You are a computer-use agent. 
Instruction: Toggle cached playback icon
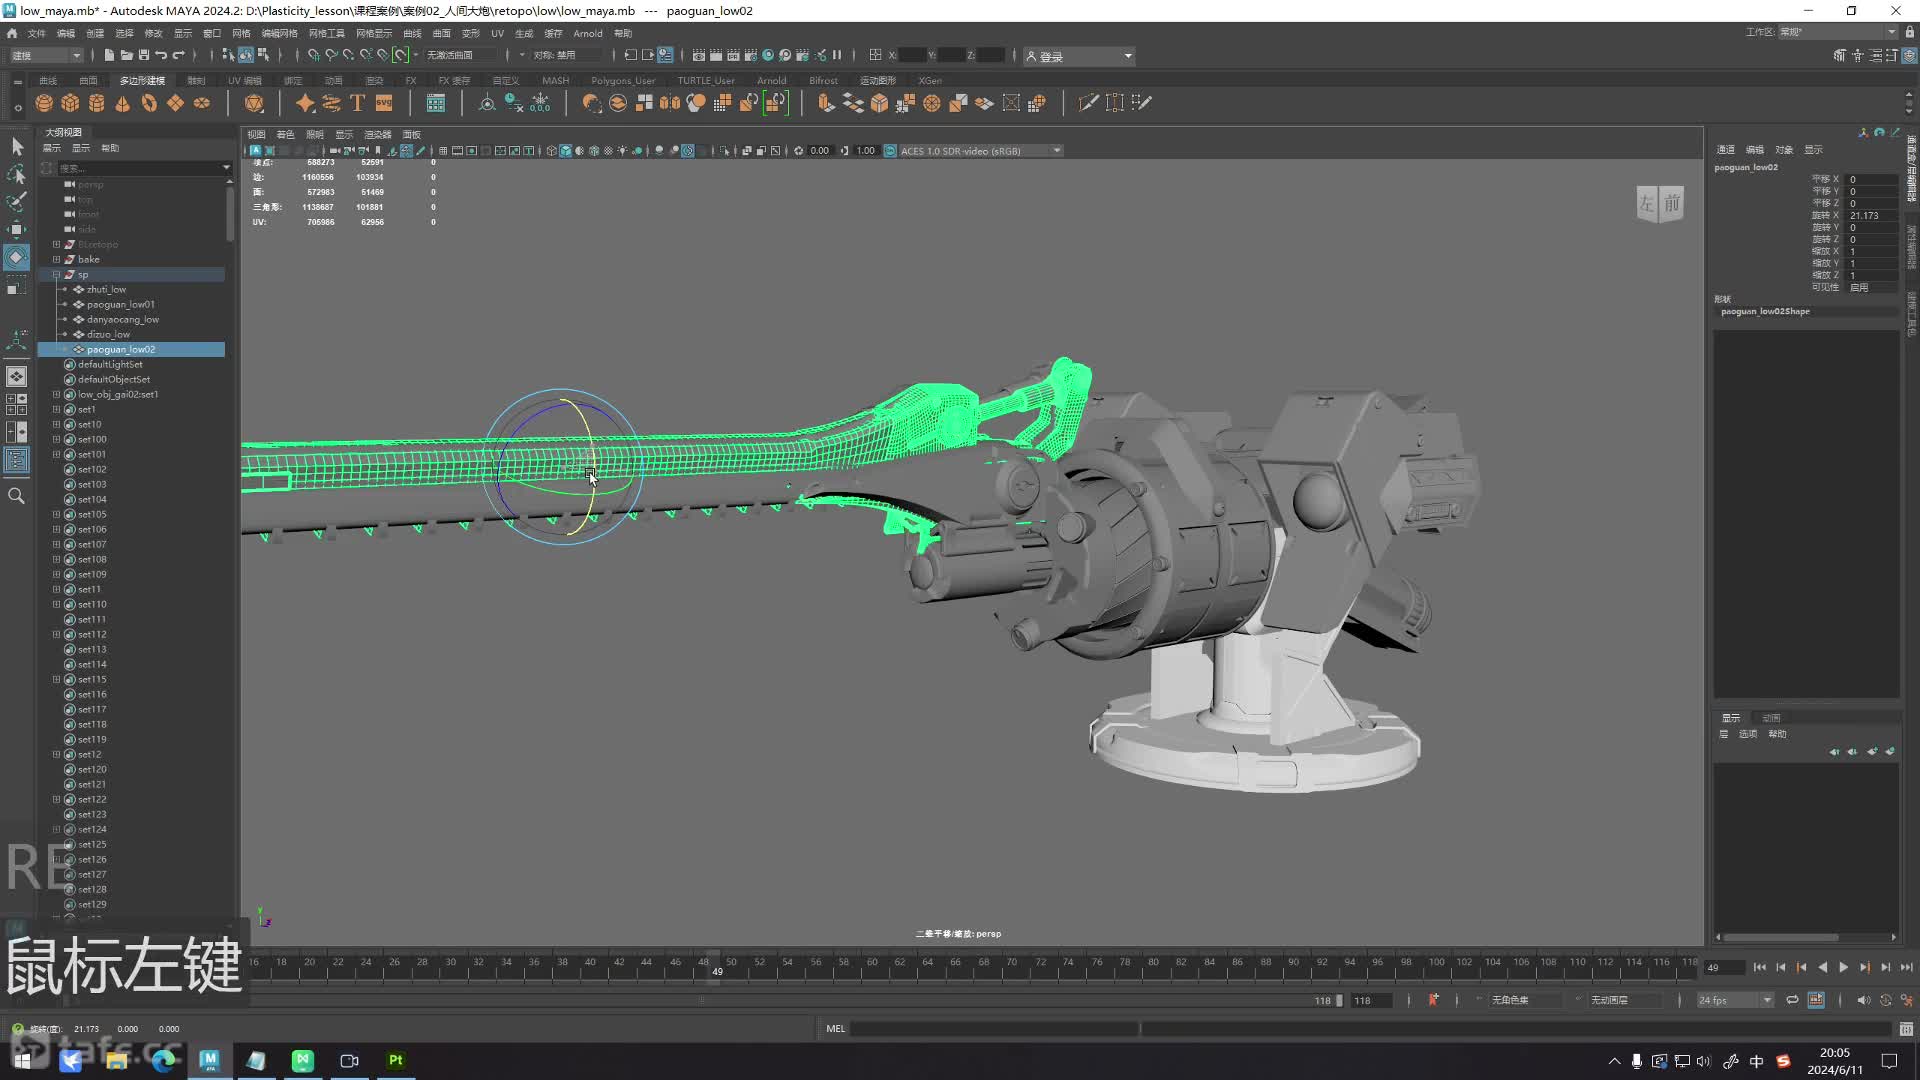[1816, 999]
